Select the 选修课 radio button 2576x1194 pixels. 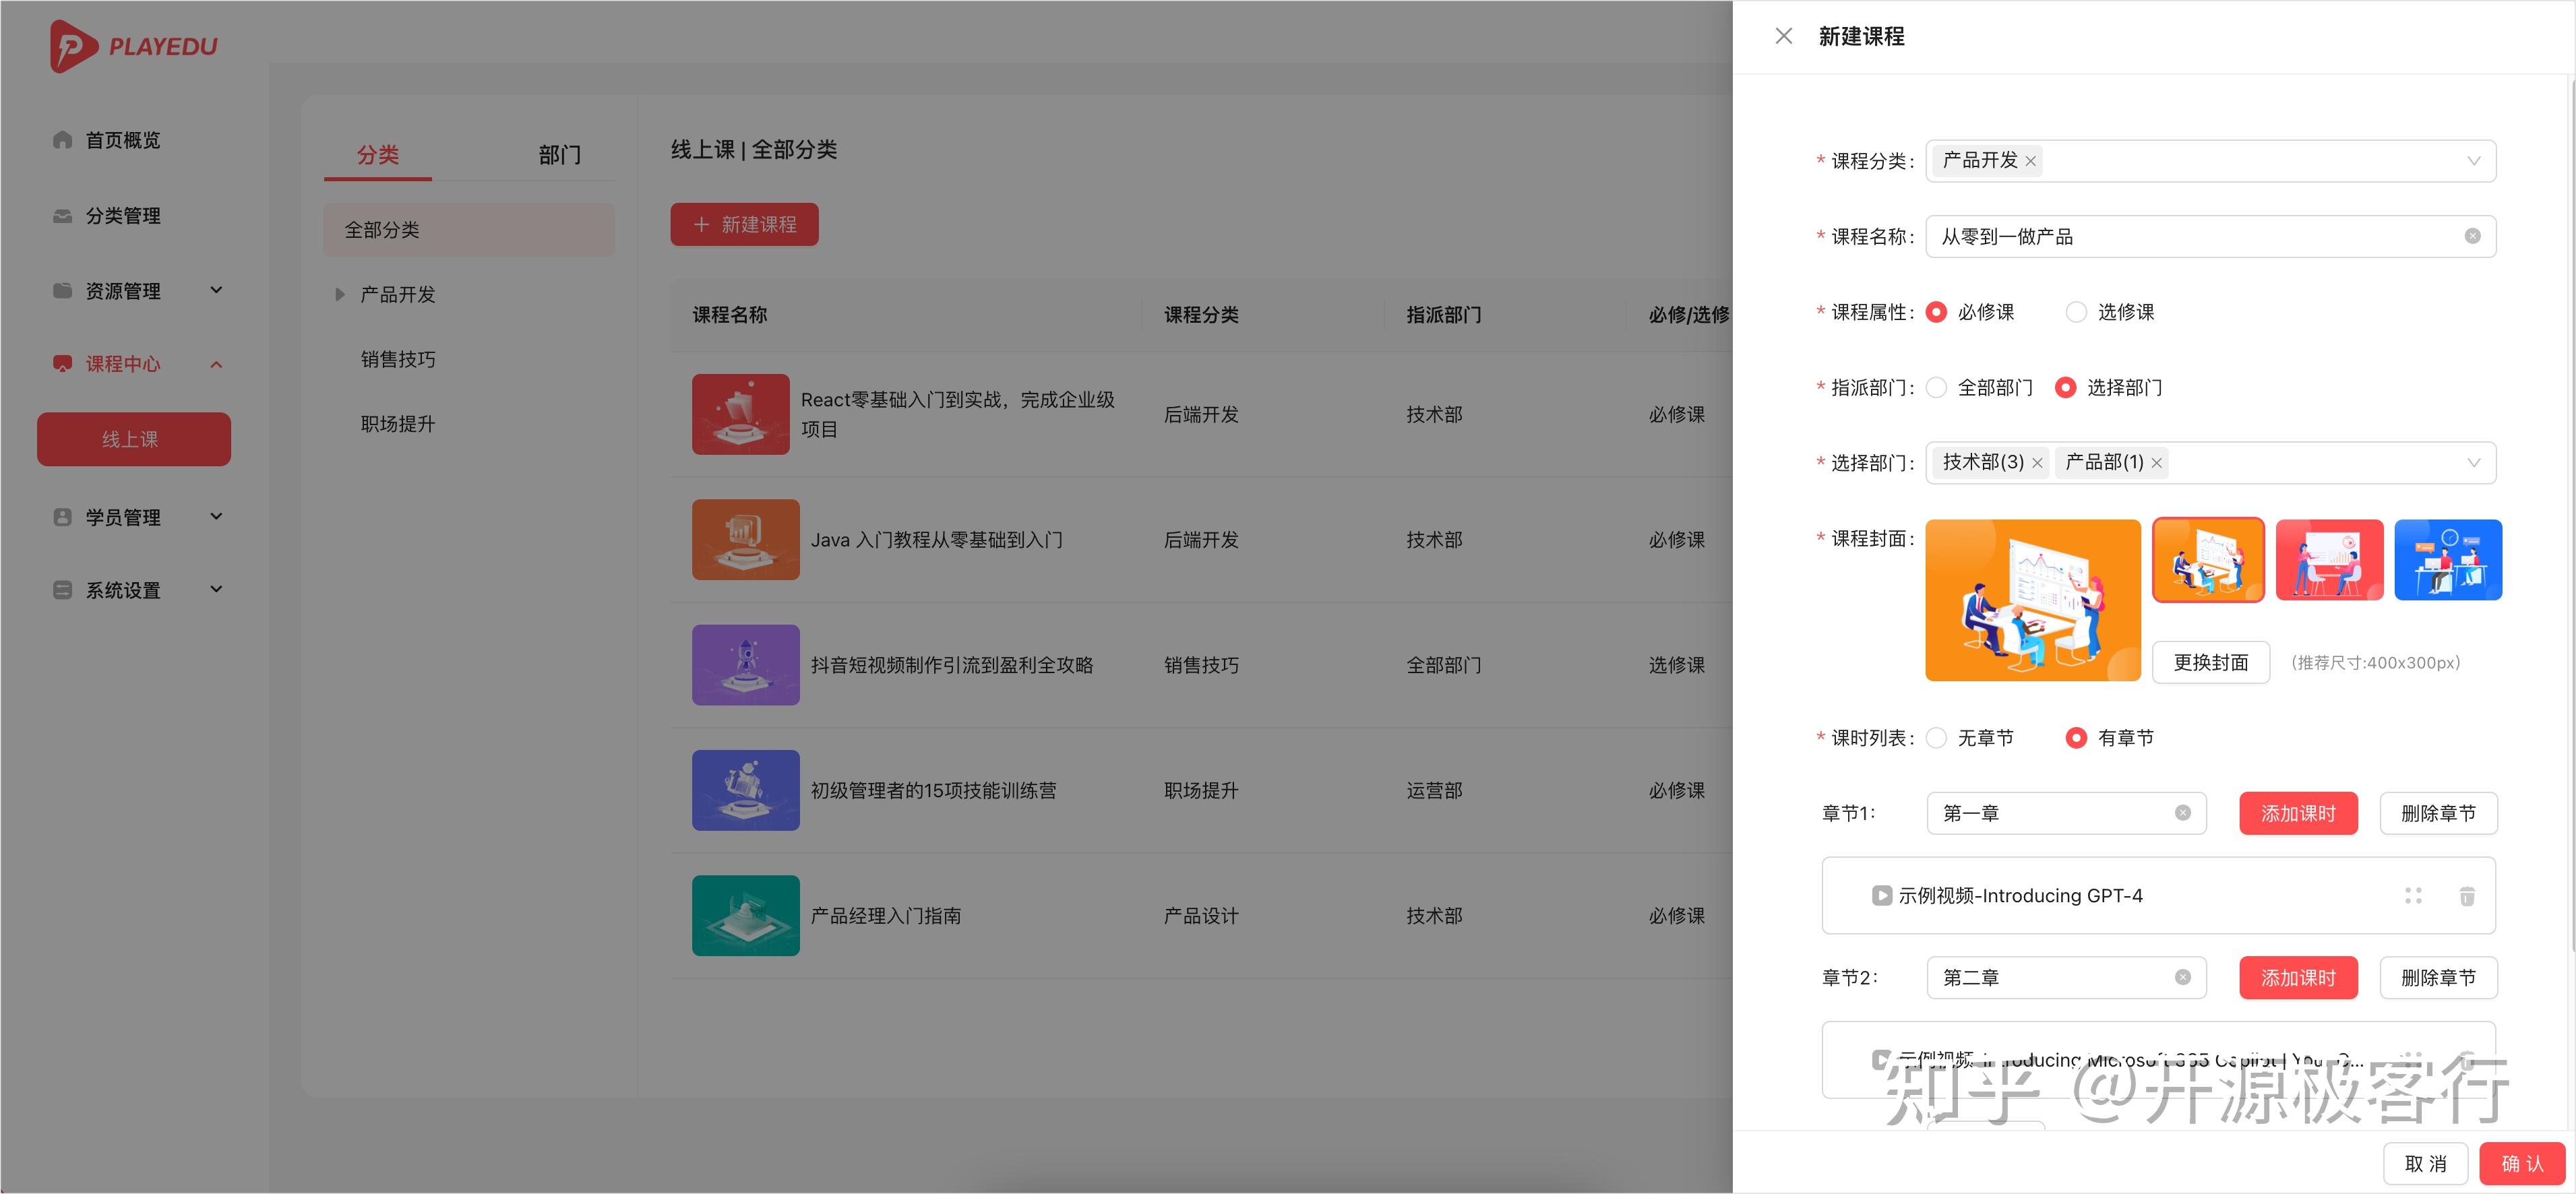point(2076,311)
